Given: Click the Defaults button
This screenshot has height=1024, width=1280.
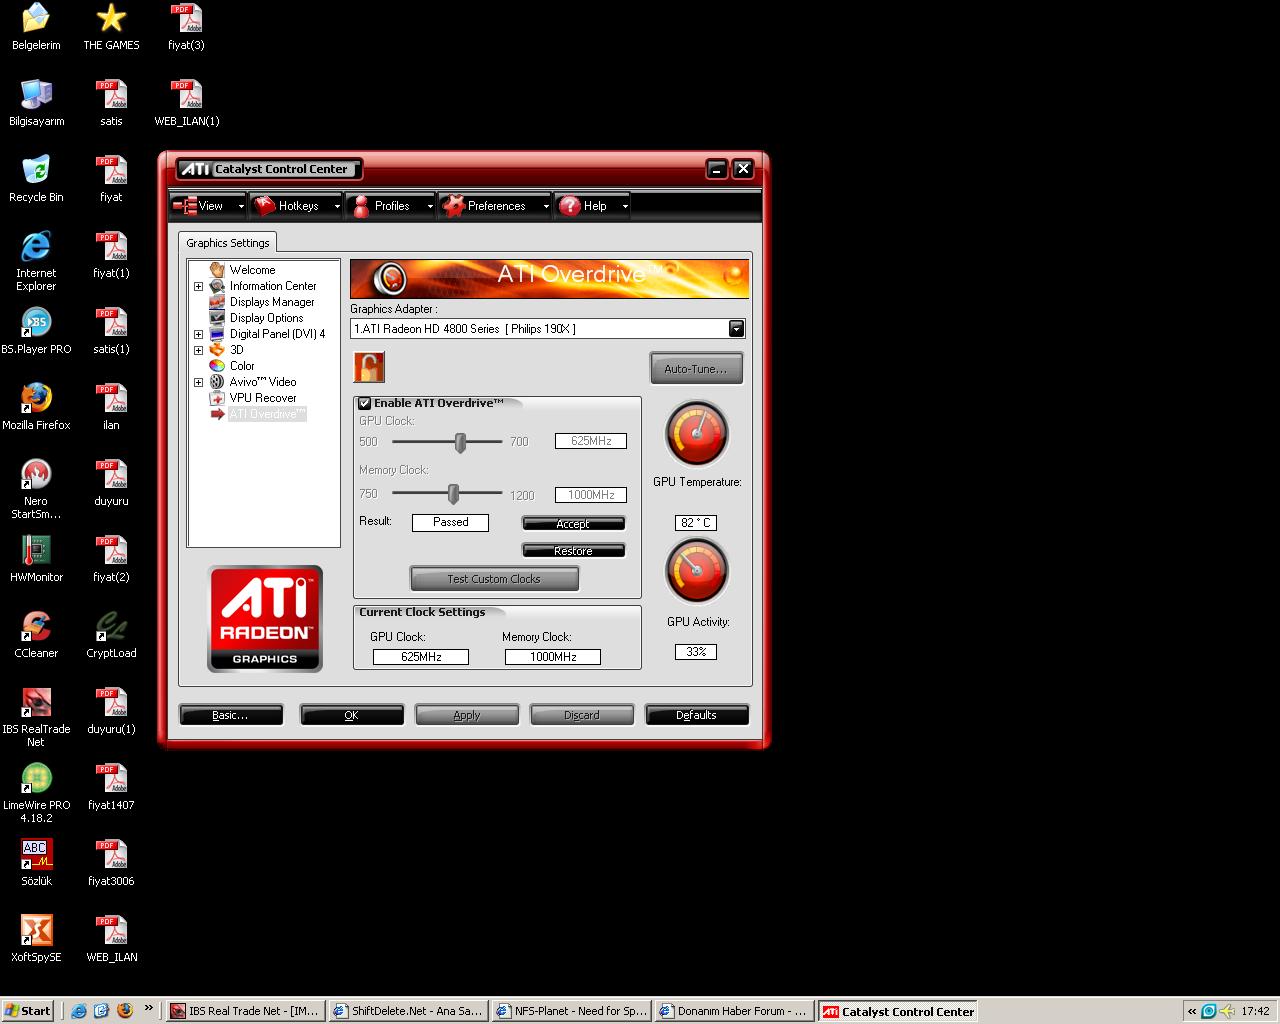Looking at the screenshot, I should (696, 715).
